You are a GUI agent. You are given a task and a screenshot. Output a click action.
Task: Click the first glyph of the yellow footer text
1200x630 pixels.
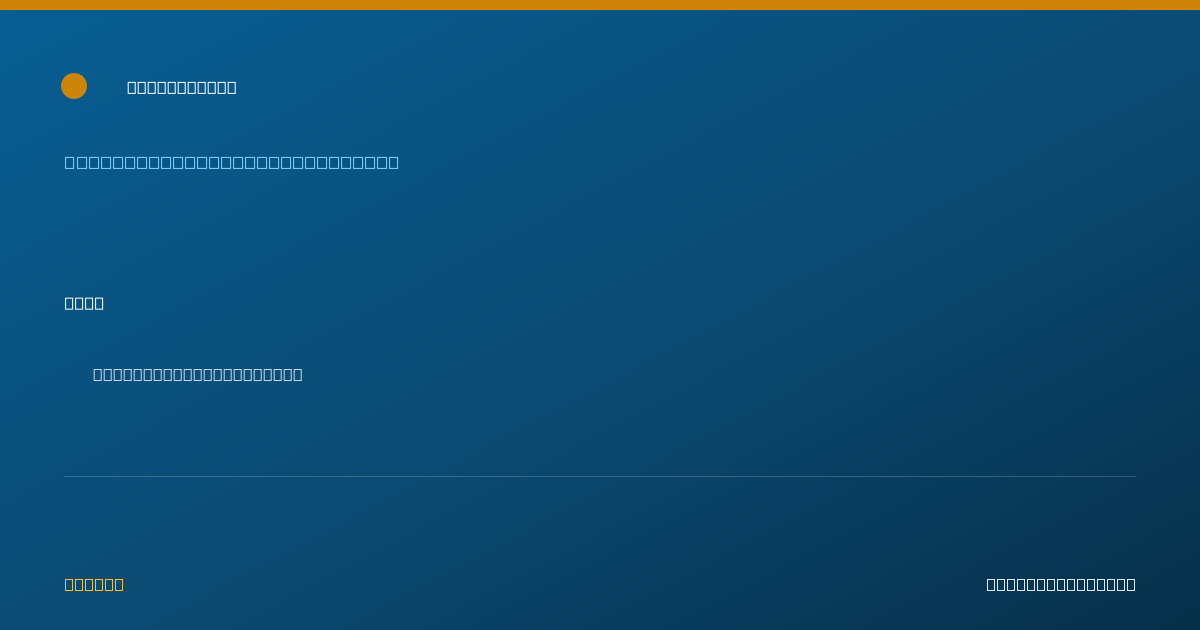(x=69, y=584)
